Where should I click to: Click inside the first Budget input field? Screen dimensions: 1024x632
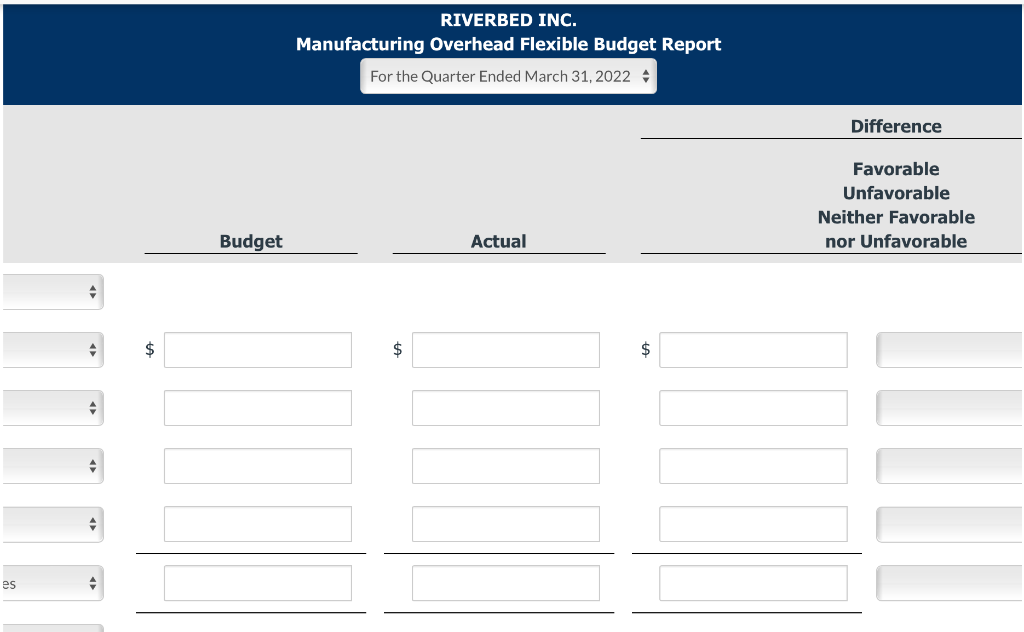257,349
